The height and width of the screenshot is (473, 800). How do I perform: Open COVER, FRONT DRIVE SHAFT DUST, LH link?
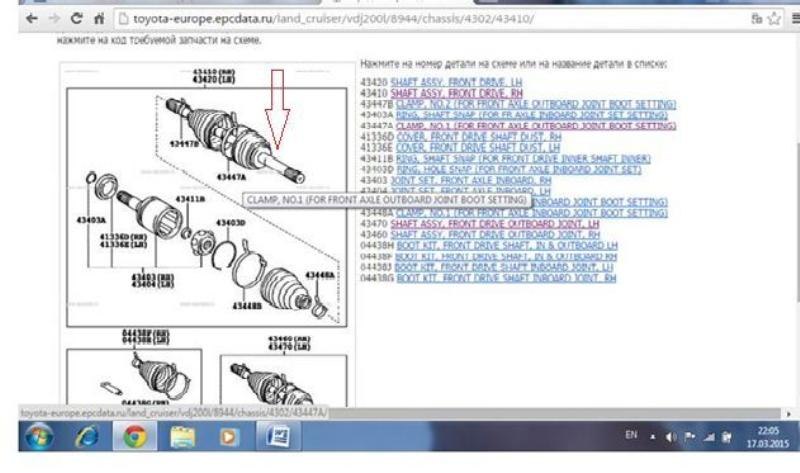[478, 147]
